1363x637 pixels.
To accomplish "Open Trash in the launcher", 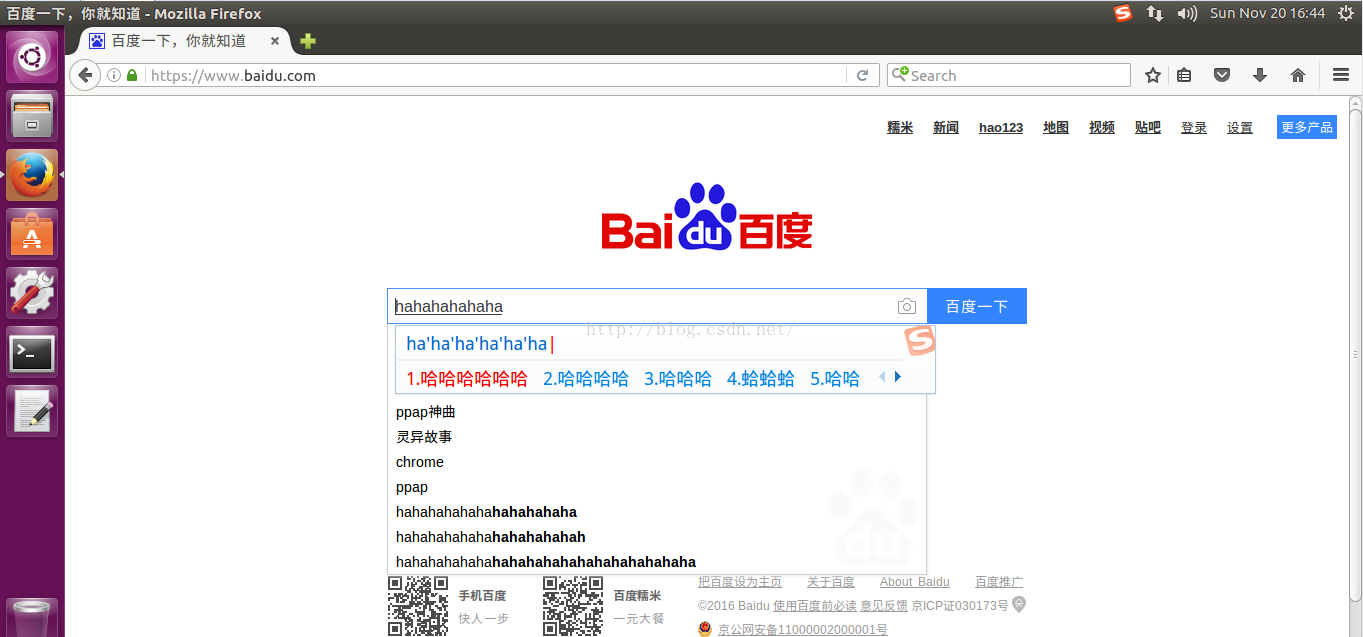I will click(x=33, y=617).
